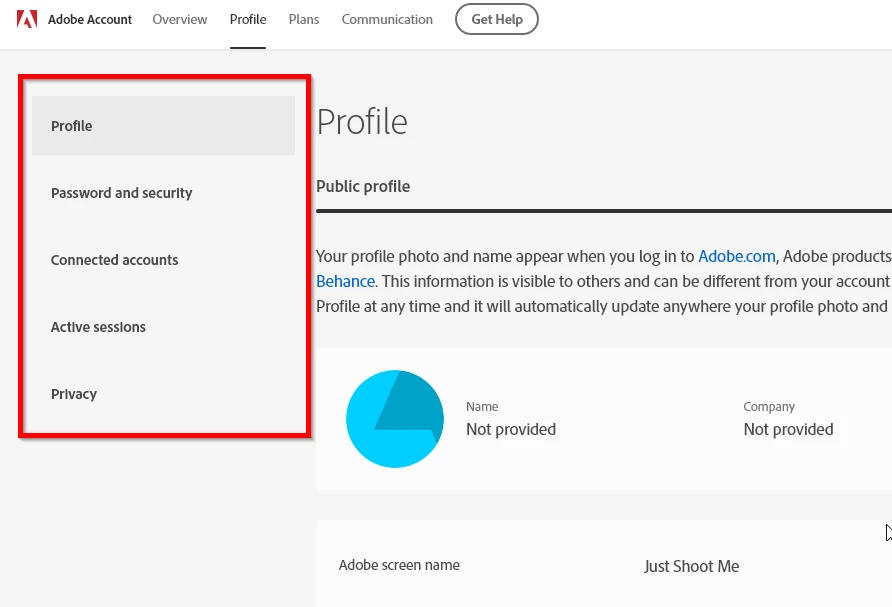Click the large Profile page heading

coord(362,122)
